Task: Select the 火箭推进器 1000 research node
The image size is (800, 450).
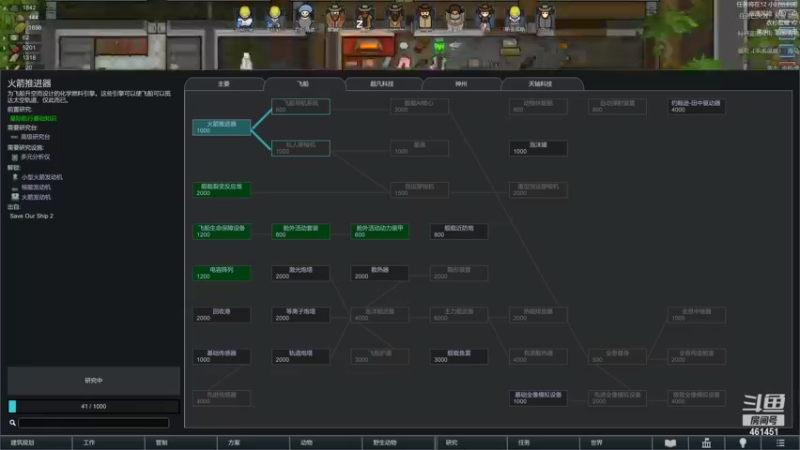Action: coord(221,127)
